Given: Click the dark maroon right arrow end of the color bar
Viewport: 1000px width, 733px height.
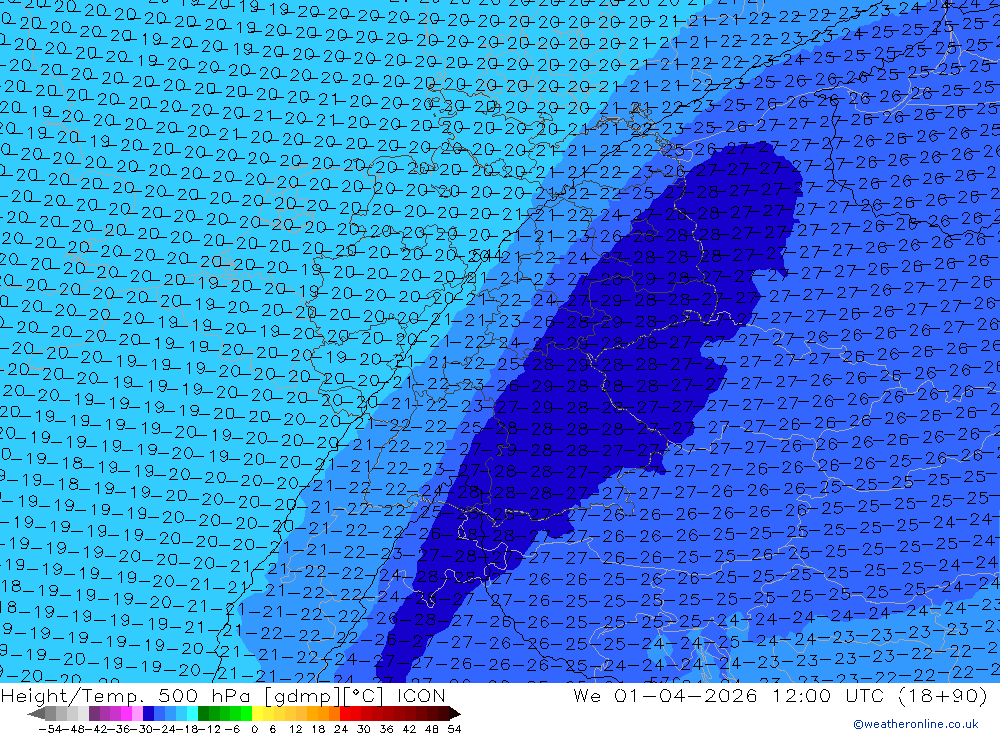Looking at the screenshot, I should 455,713.
